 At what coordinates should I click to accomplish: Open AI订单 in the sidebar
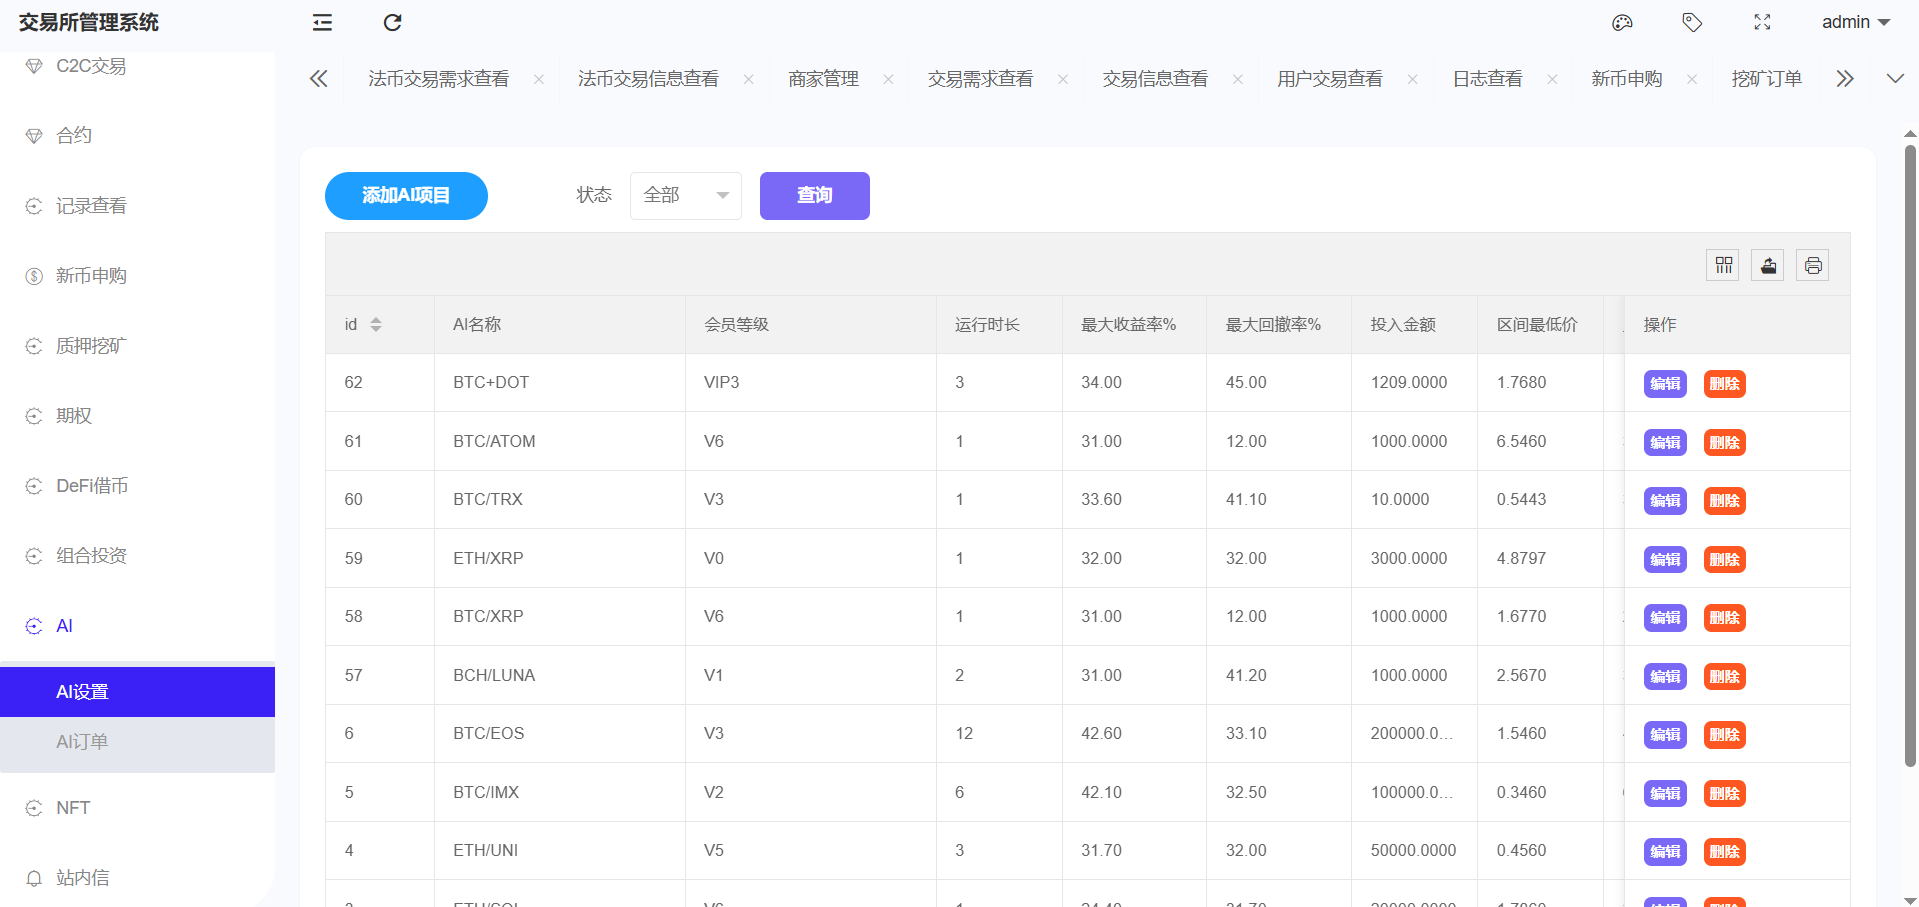[82, 742]
